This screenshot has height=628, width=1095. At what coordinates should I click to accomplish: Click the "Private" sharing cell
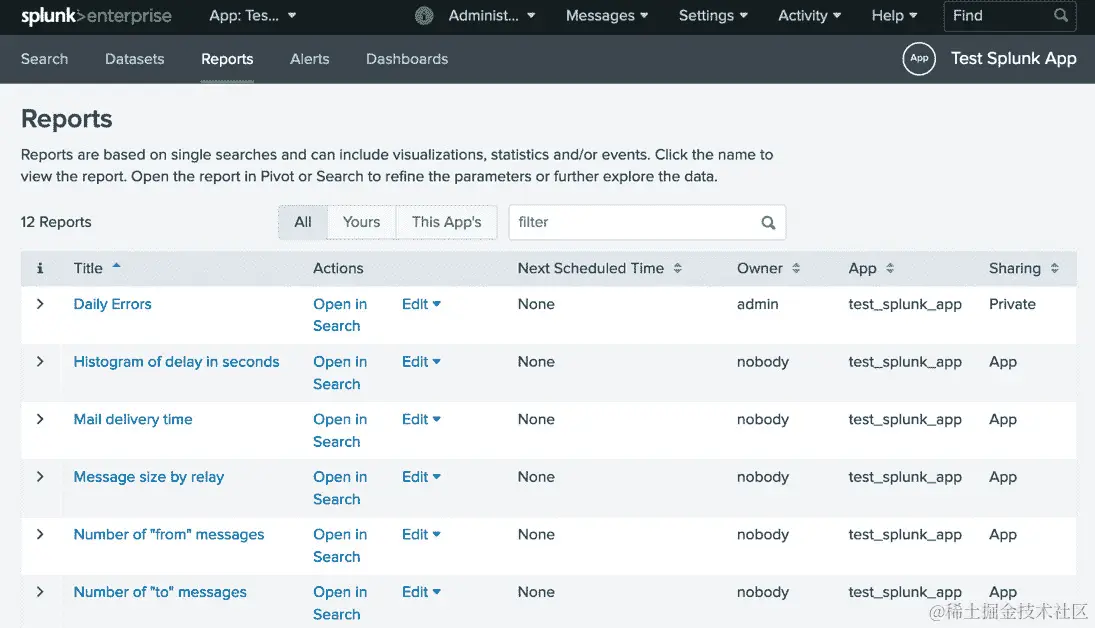1012,304
